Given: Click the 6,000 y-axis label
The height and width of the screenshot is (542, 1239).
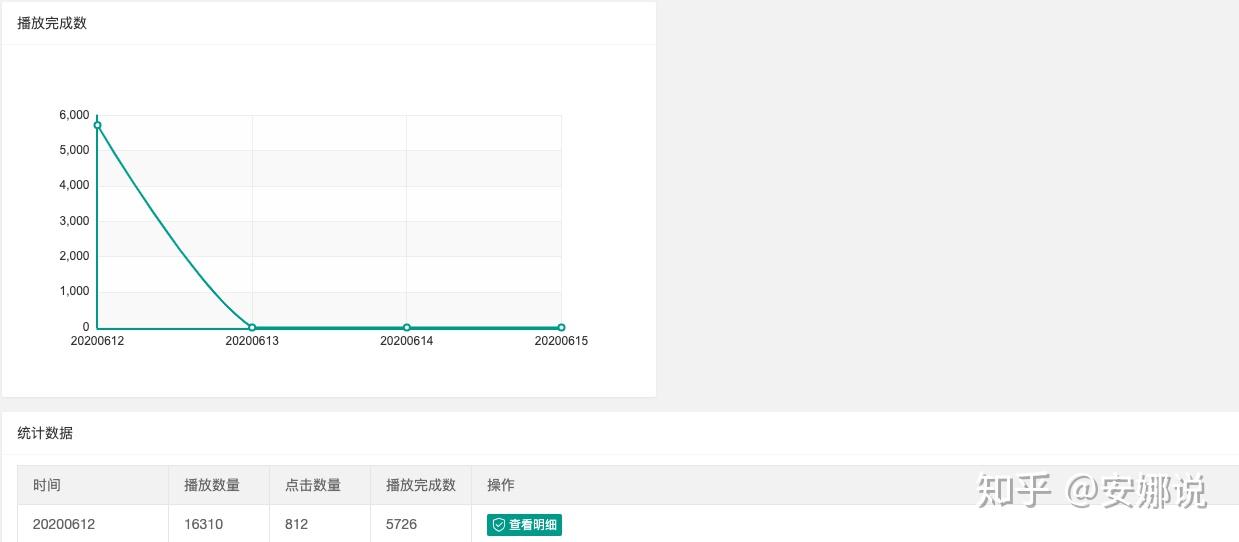Looking at the screenshot, I should (74, 115).
